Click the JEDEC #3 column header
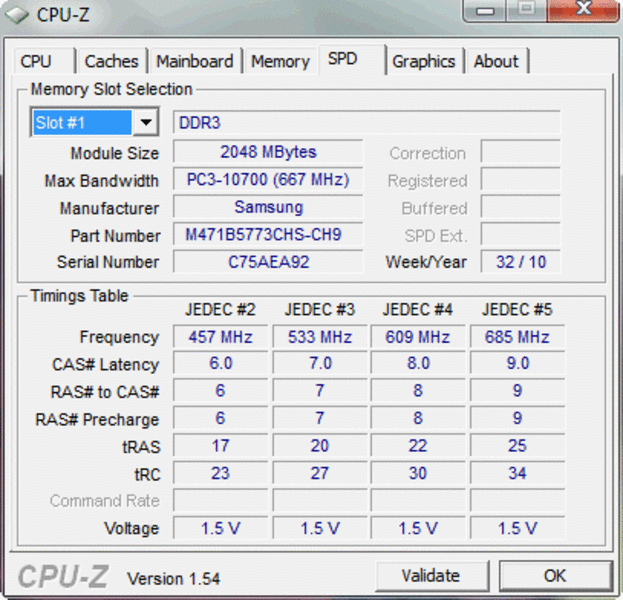 click(x=319, y=310)
